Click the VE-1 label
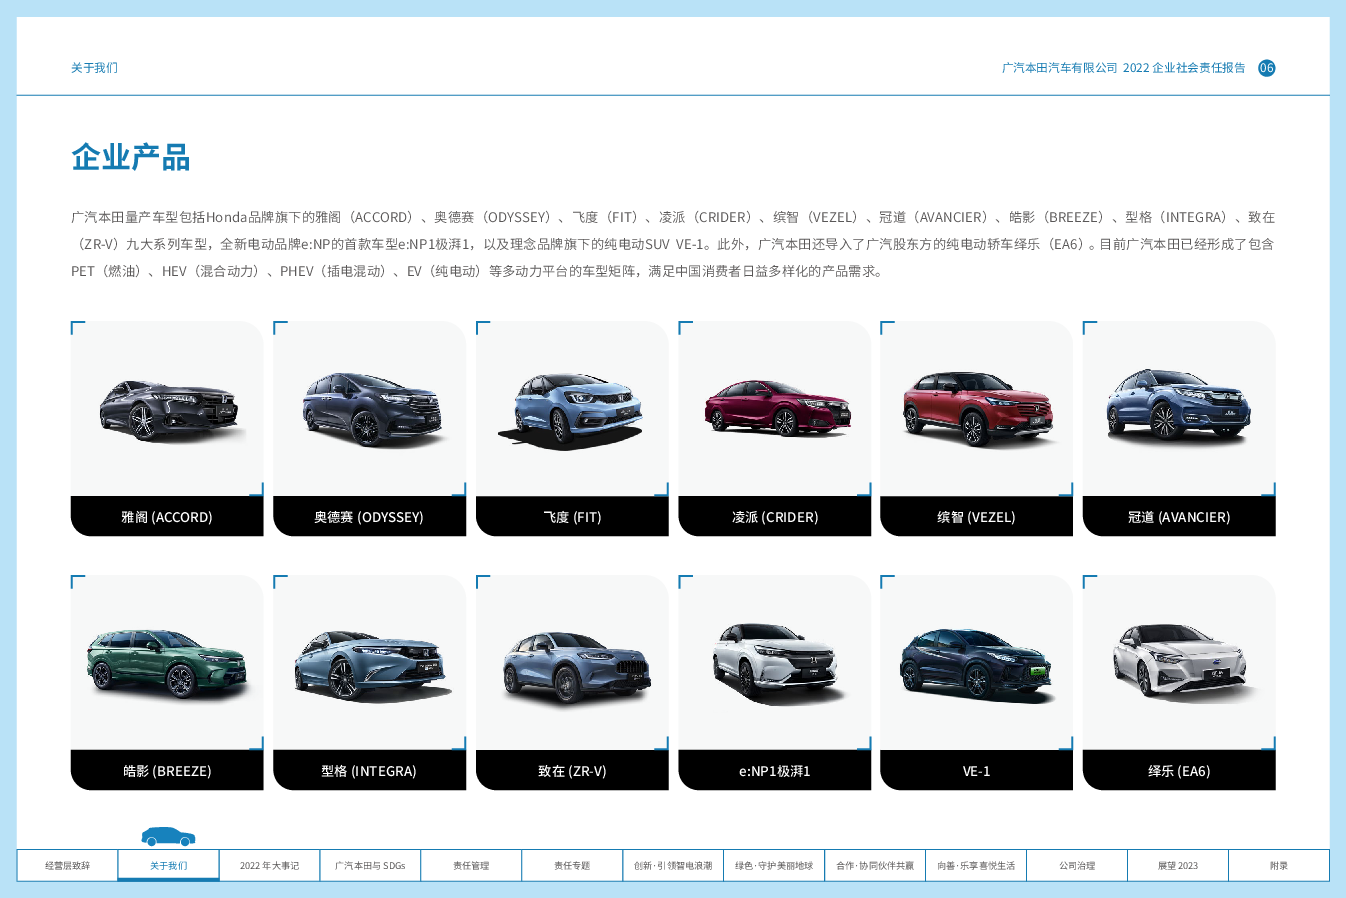Image resolution: width=1346 pixels, height=898 pixels. pyautogui.click(x=976, y=771)
